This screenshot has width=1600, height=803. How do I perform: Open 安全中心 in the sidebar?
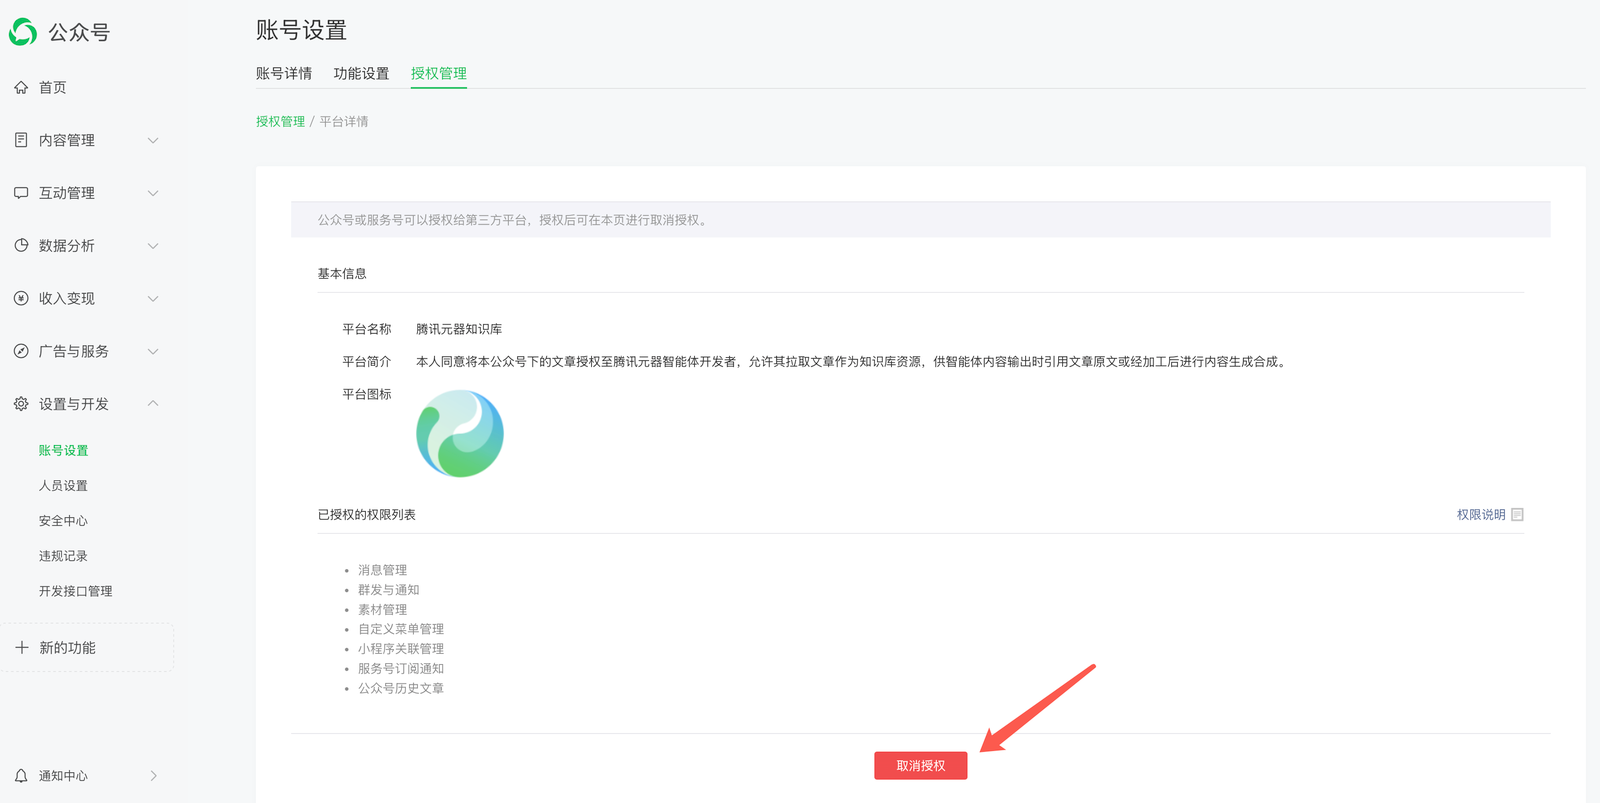(x=63, y=521)
